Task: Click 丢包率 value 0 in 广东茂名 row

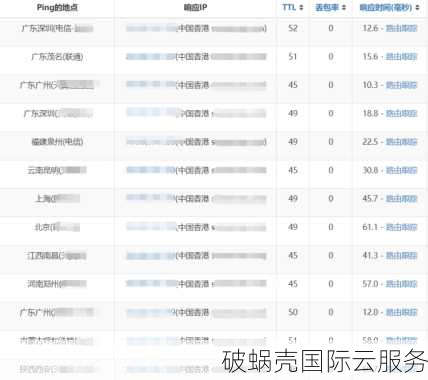Action: [x=331, y=57]
